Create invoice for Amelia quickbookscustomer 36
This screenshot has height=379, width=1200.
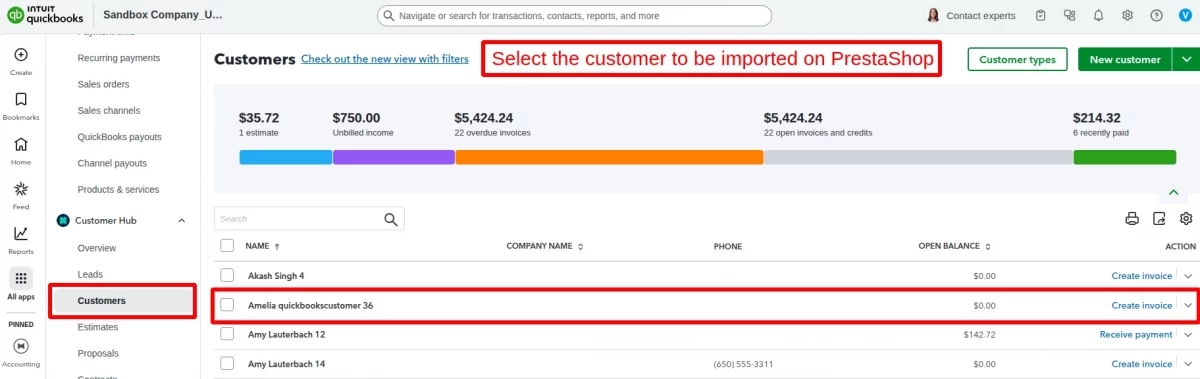point(1142,306)
